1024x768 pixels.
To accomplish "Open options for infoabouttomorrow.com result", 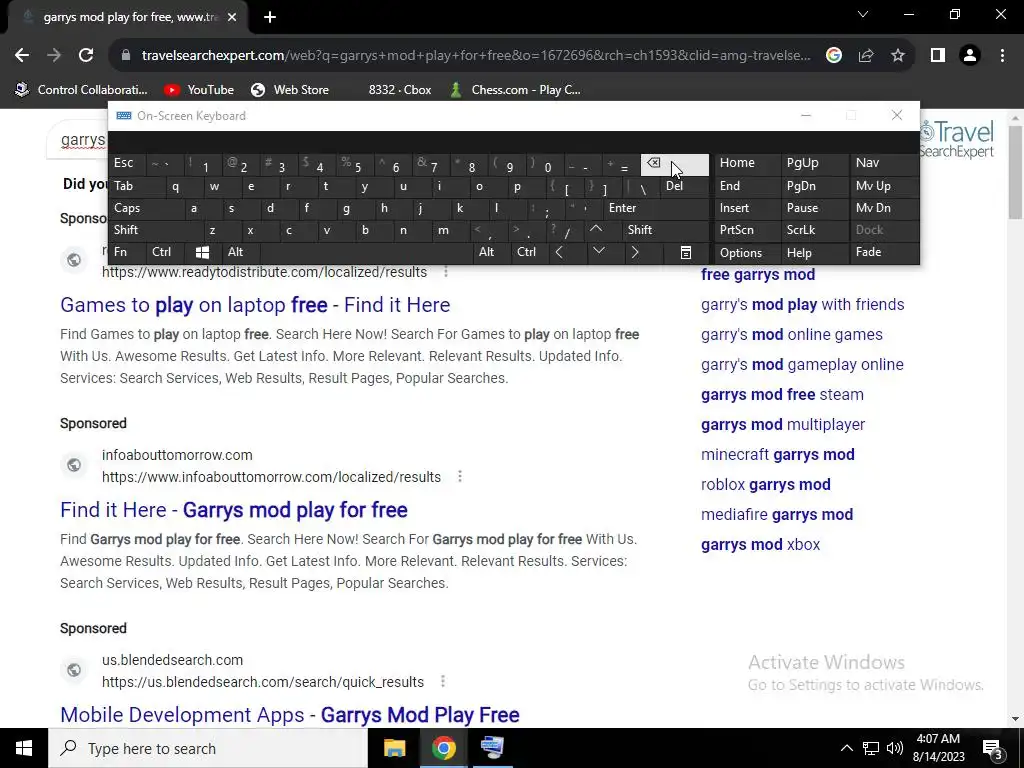I will click(x=460, y=477).
